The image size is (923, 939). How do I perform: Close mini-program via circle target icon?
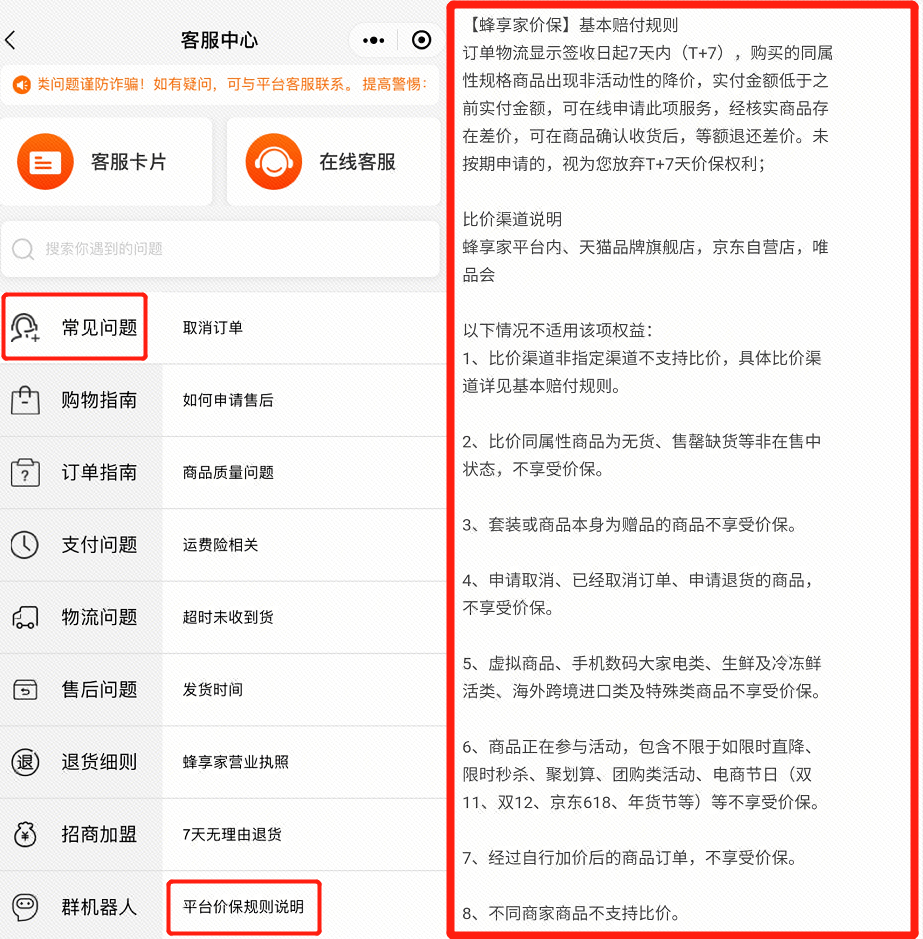[421, 40]
